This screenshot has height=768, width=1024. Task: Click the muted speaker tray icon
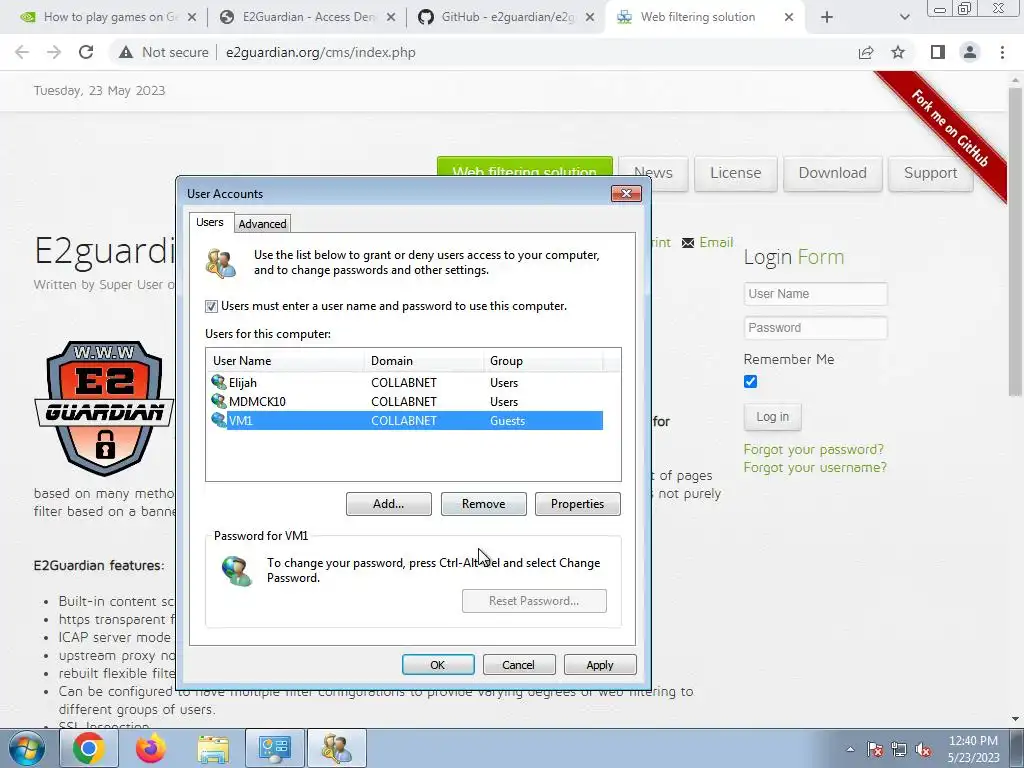tap(923, 749)
